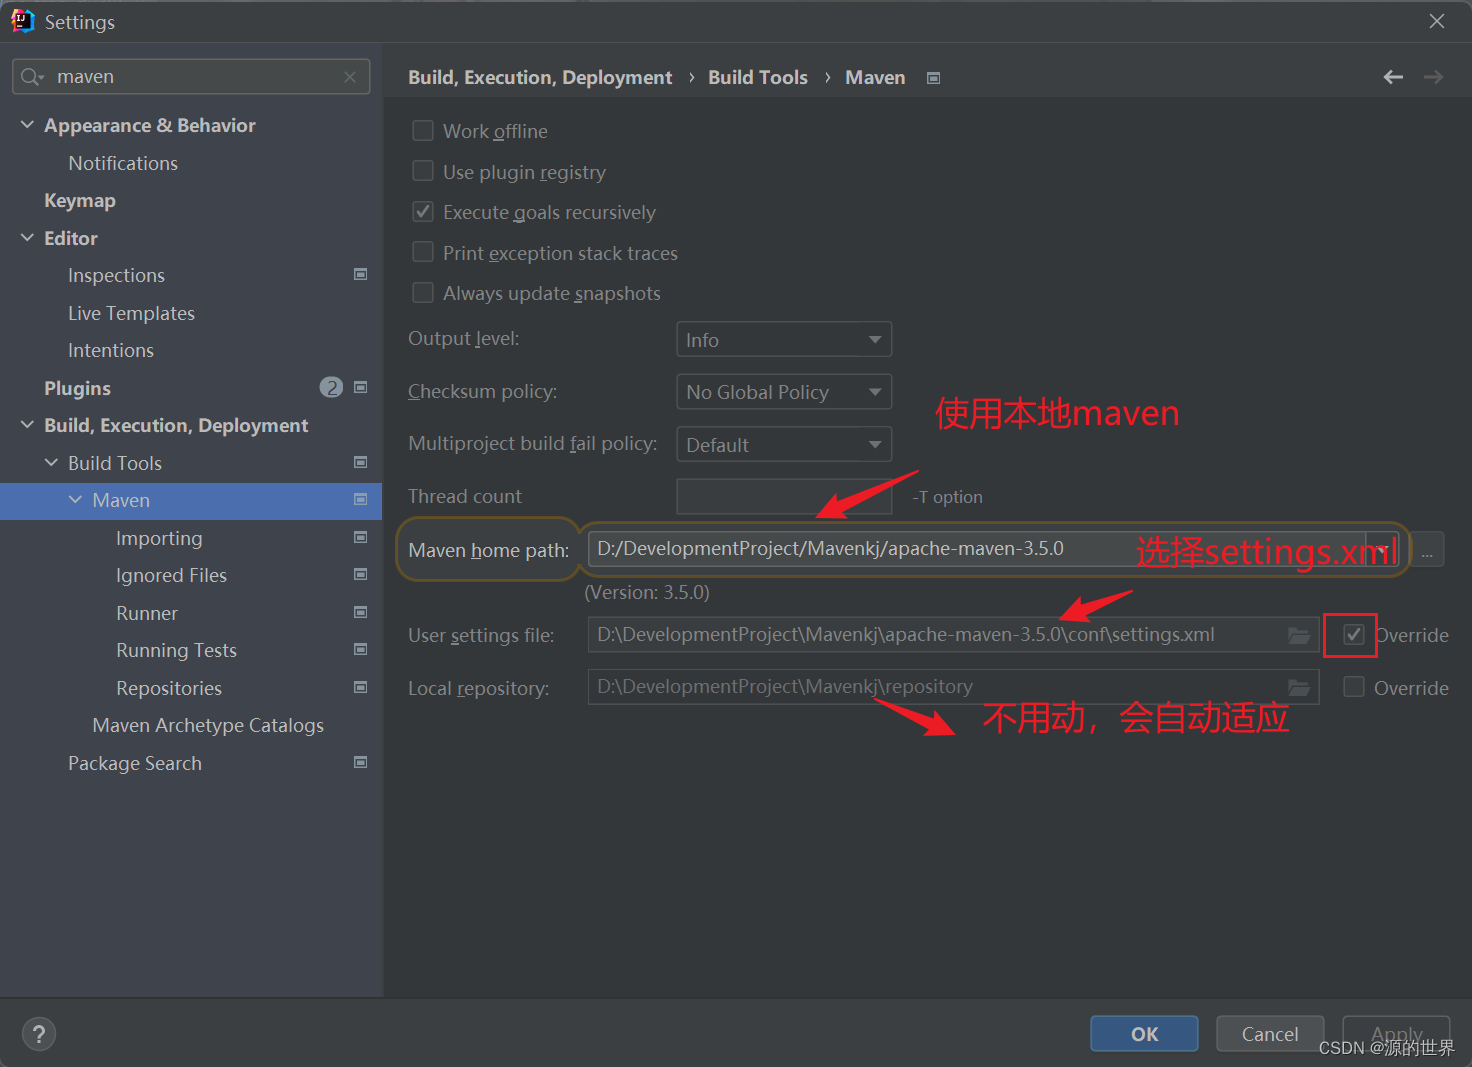Screen dimensions: 1472x1067
Task: Browse for the local repository folder icon
Action: pyautogui.click(x=1299, y=687)
